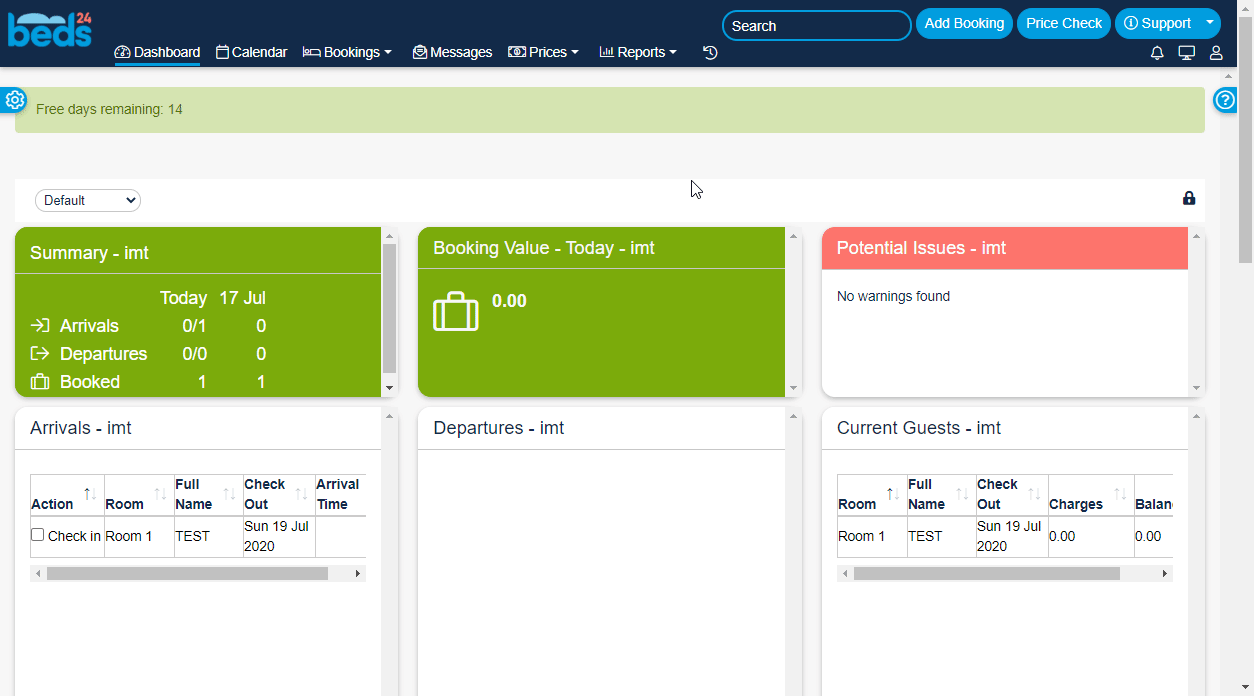
Task: Tick Check in checkbox for Room 1
Action: click(38, 535)
